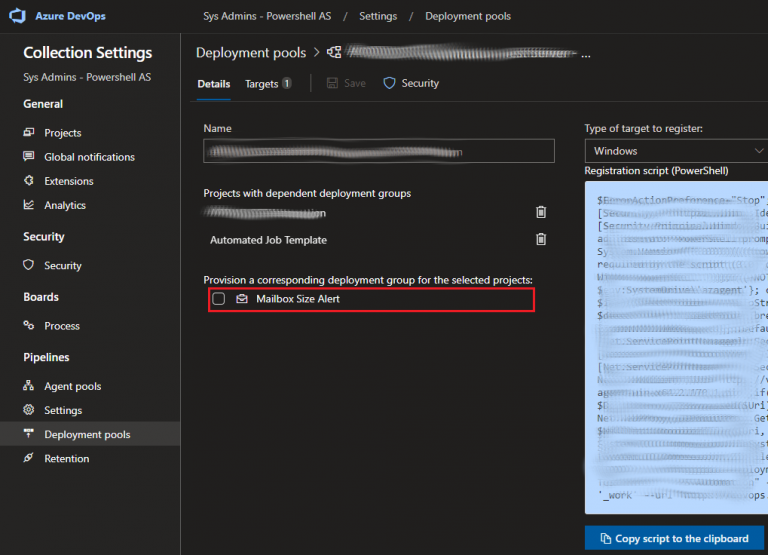Click the Settings gear icon

tap(29, 410)
